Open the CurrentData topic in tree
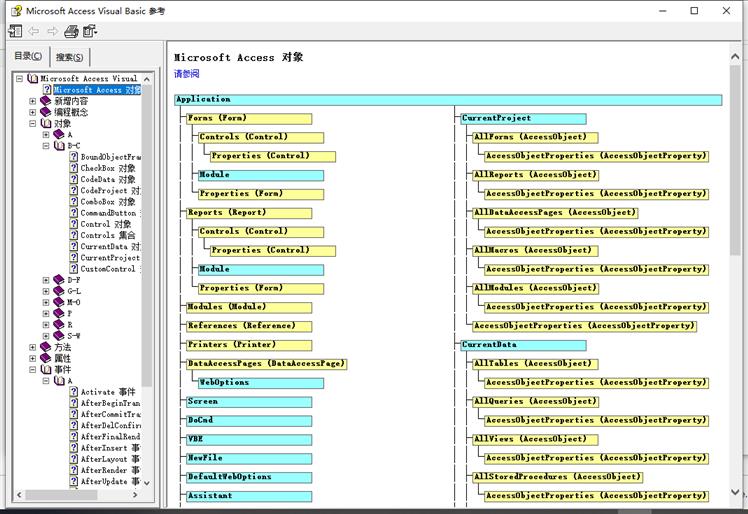 (x=110, y=247)
